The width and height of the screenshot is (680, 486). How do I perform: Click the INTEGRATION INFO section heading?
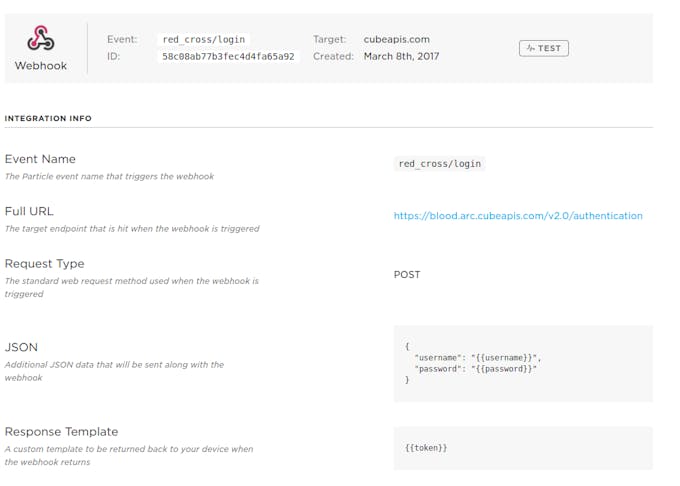pos(48,118)
